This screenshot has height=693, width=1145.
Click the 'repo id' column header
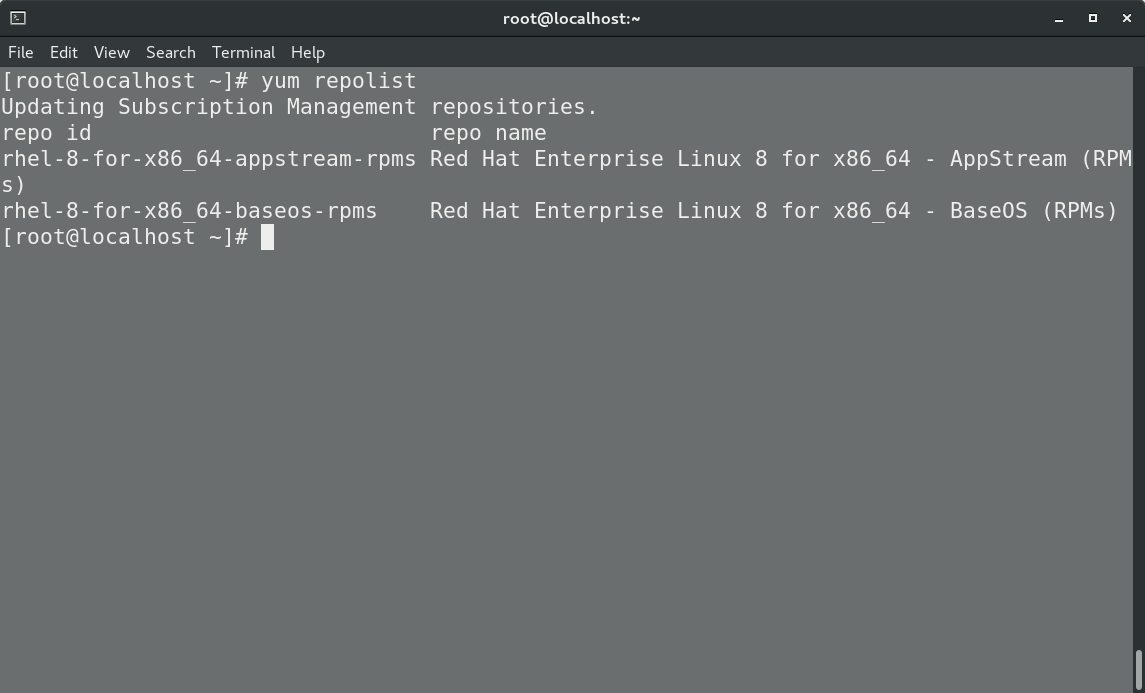[x=46, y=133]
